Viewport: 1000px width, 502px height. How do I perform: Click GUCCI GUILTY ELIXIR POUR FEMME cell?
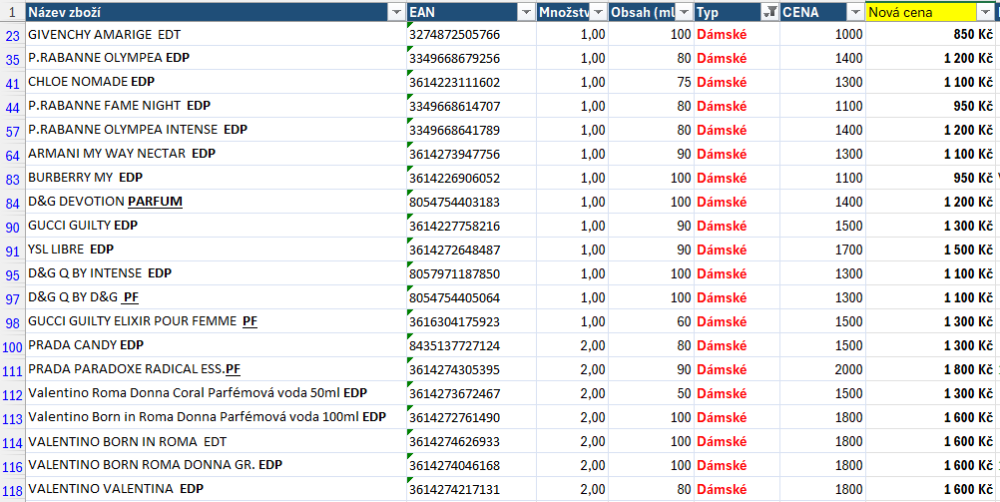[x=216, y=321]
